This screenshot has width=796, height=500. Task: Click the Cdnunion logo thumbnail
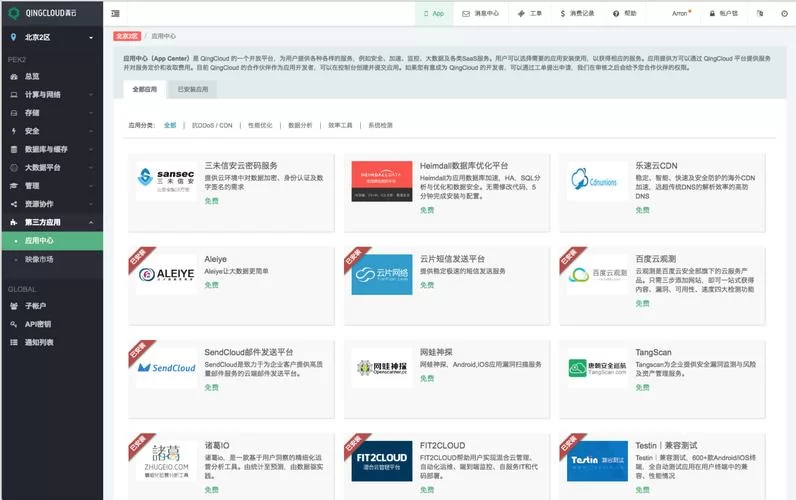tap(597, 181)
